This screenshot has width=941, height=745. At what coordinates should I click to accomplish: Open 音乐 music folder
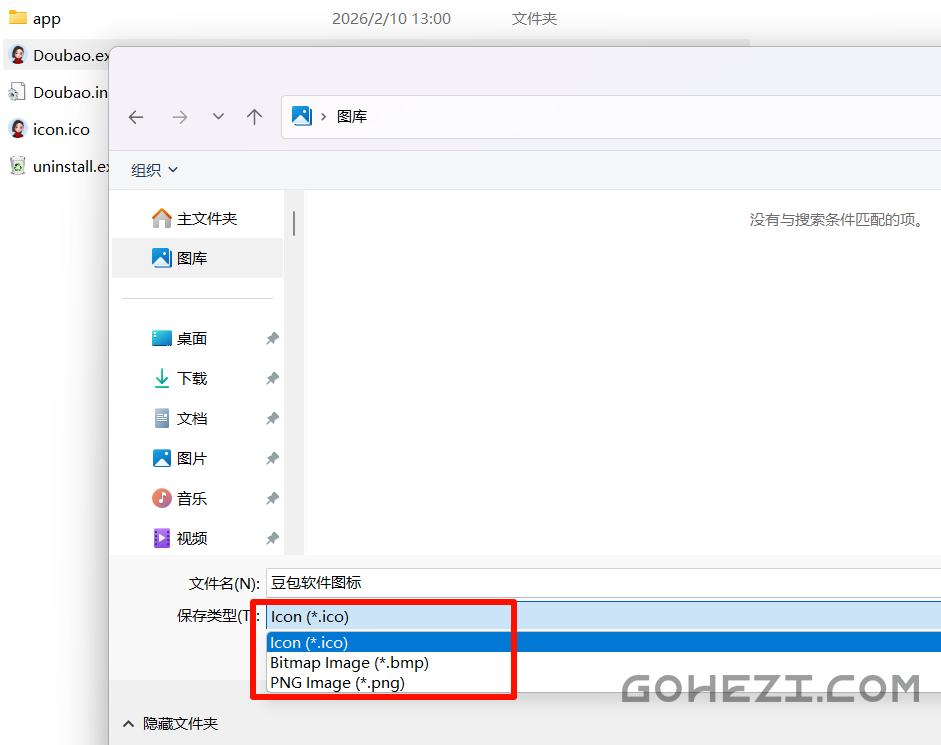tap(191, 498)
